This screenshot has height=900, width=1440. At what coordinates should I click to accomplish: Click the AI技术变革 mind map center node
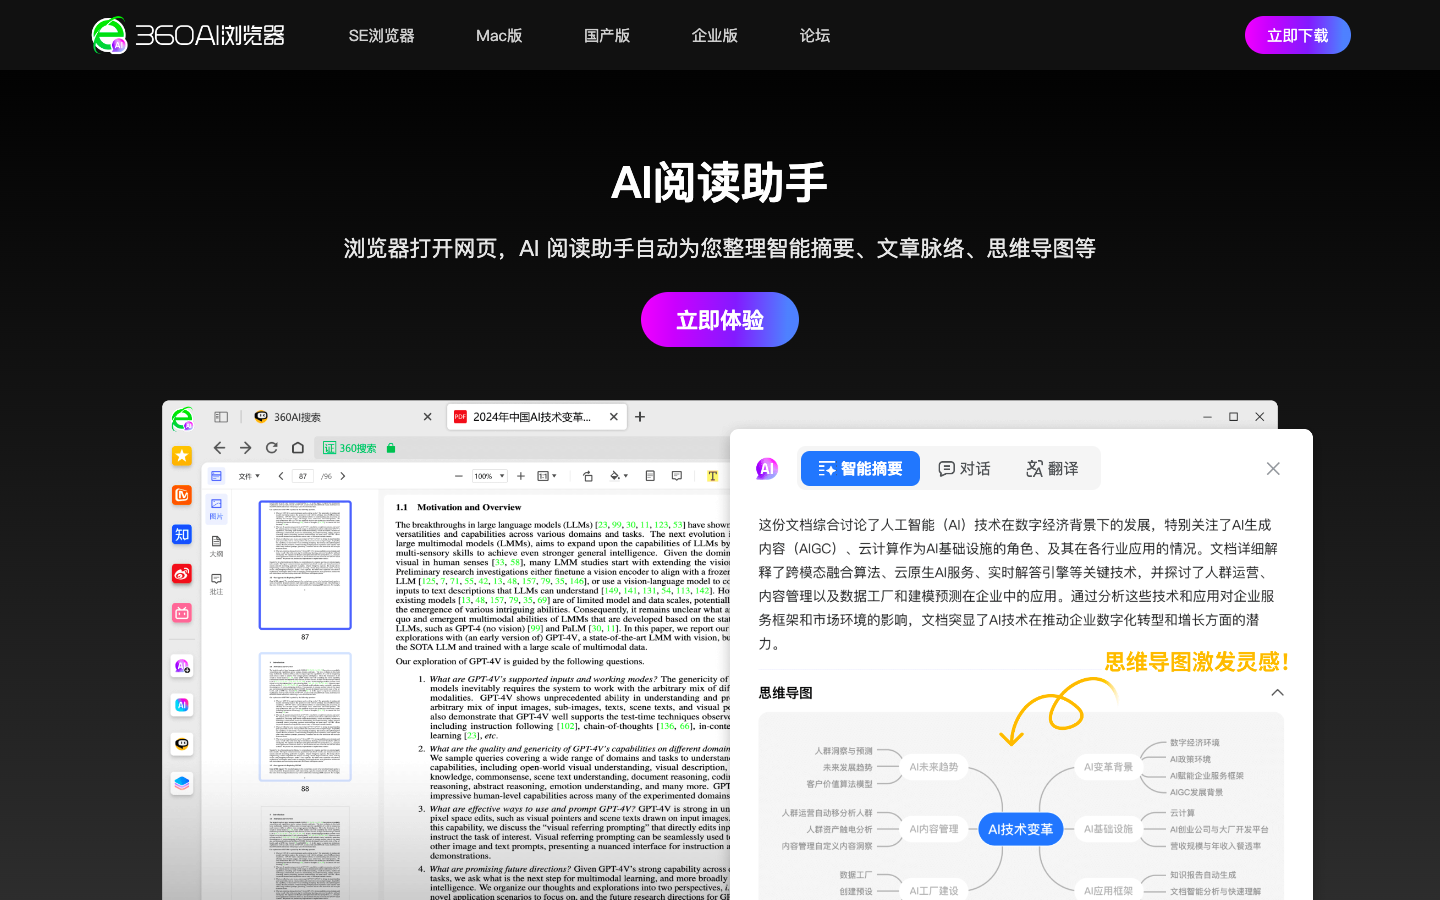(1020, 829)
